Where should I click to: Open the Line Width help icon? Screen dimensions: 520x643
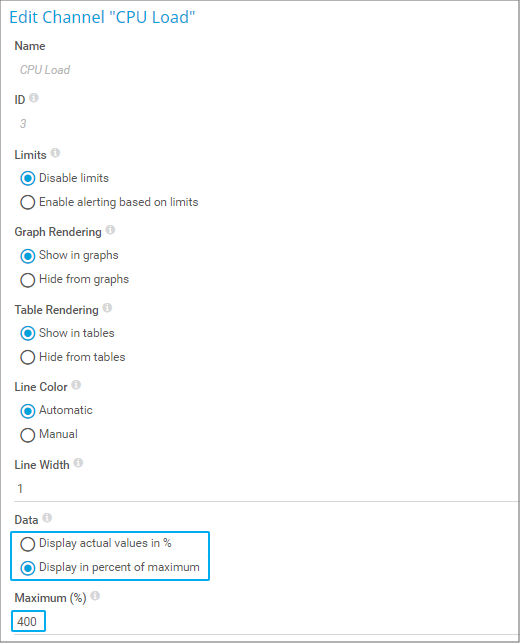tap(78, 463)
